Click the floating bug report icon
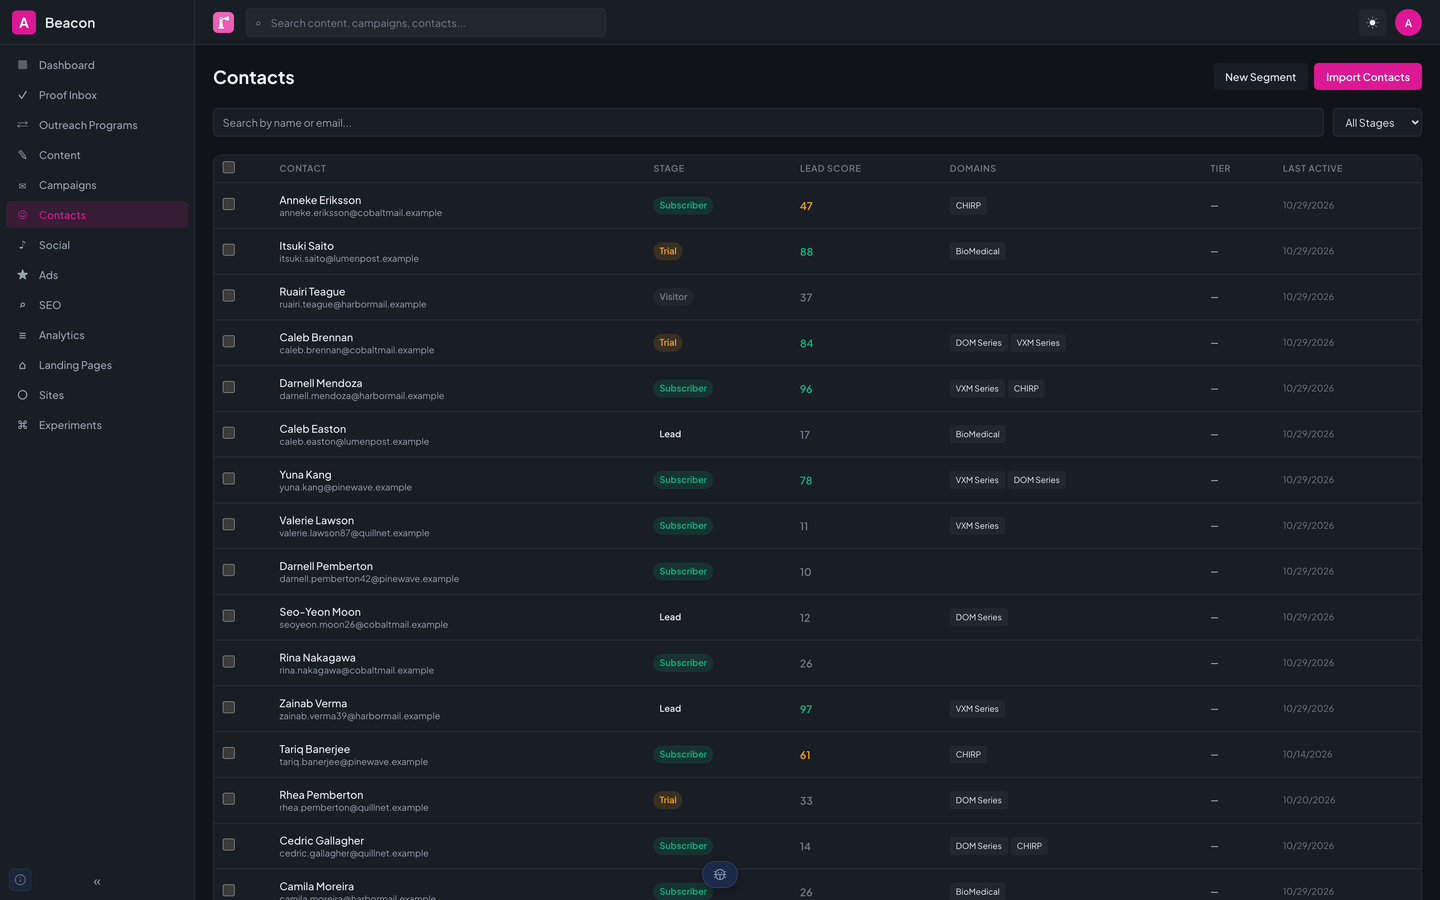The height and width of the screenshot is (900, 1440). pos(720,875)
